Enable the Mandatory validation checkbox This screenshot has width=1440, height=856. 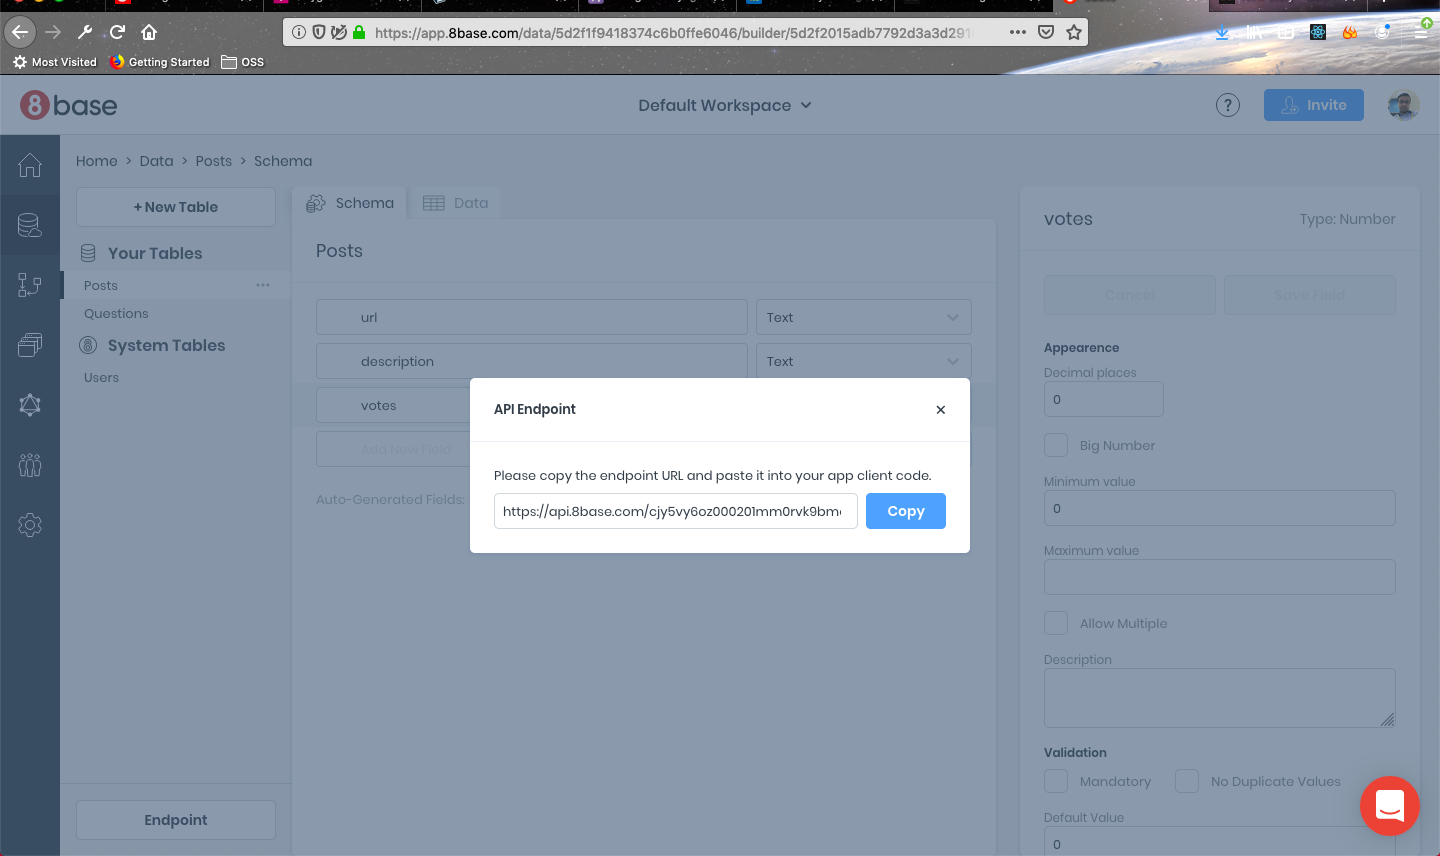point(1056,781)
